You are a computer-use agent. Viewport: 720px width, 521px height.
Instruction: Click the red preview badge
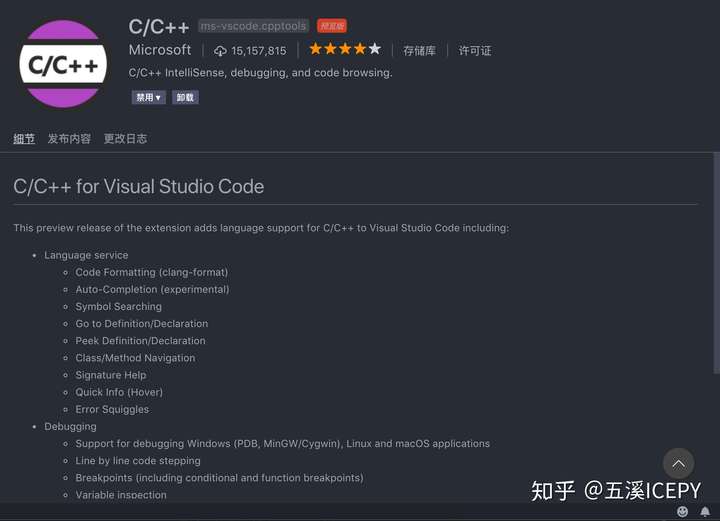click(x=332, y=26)
